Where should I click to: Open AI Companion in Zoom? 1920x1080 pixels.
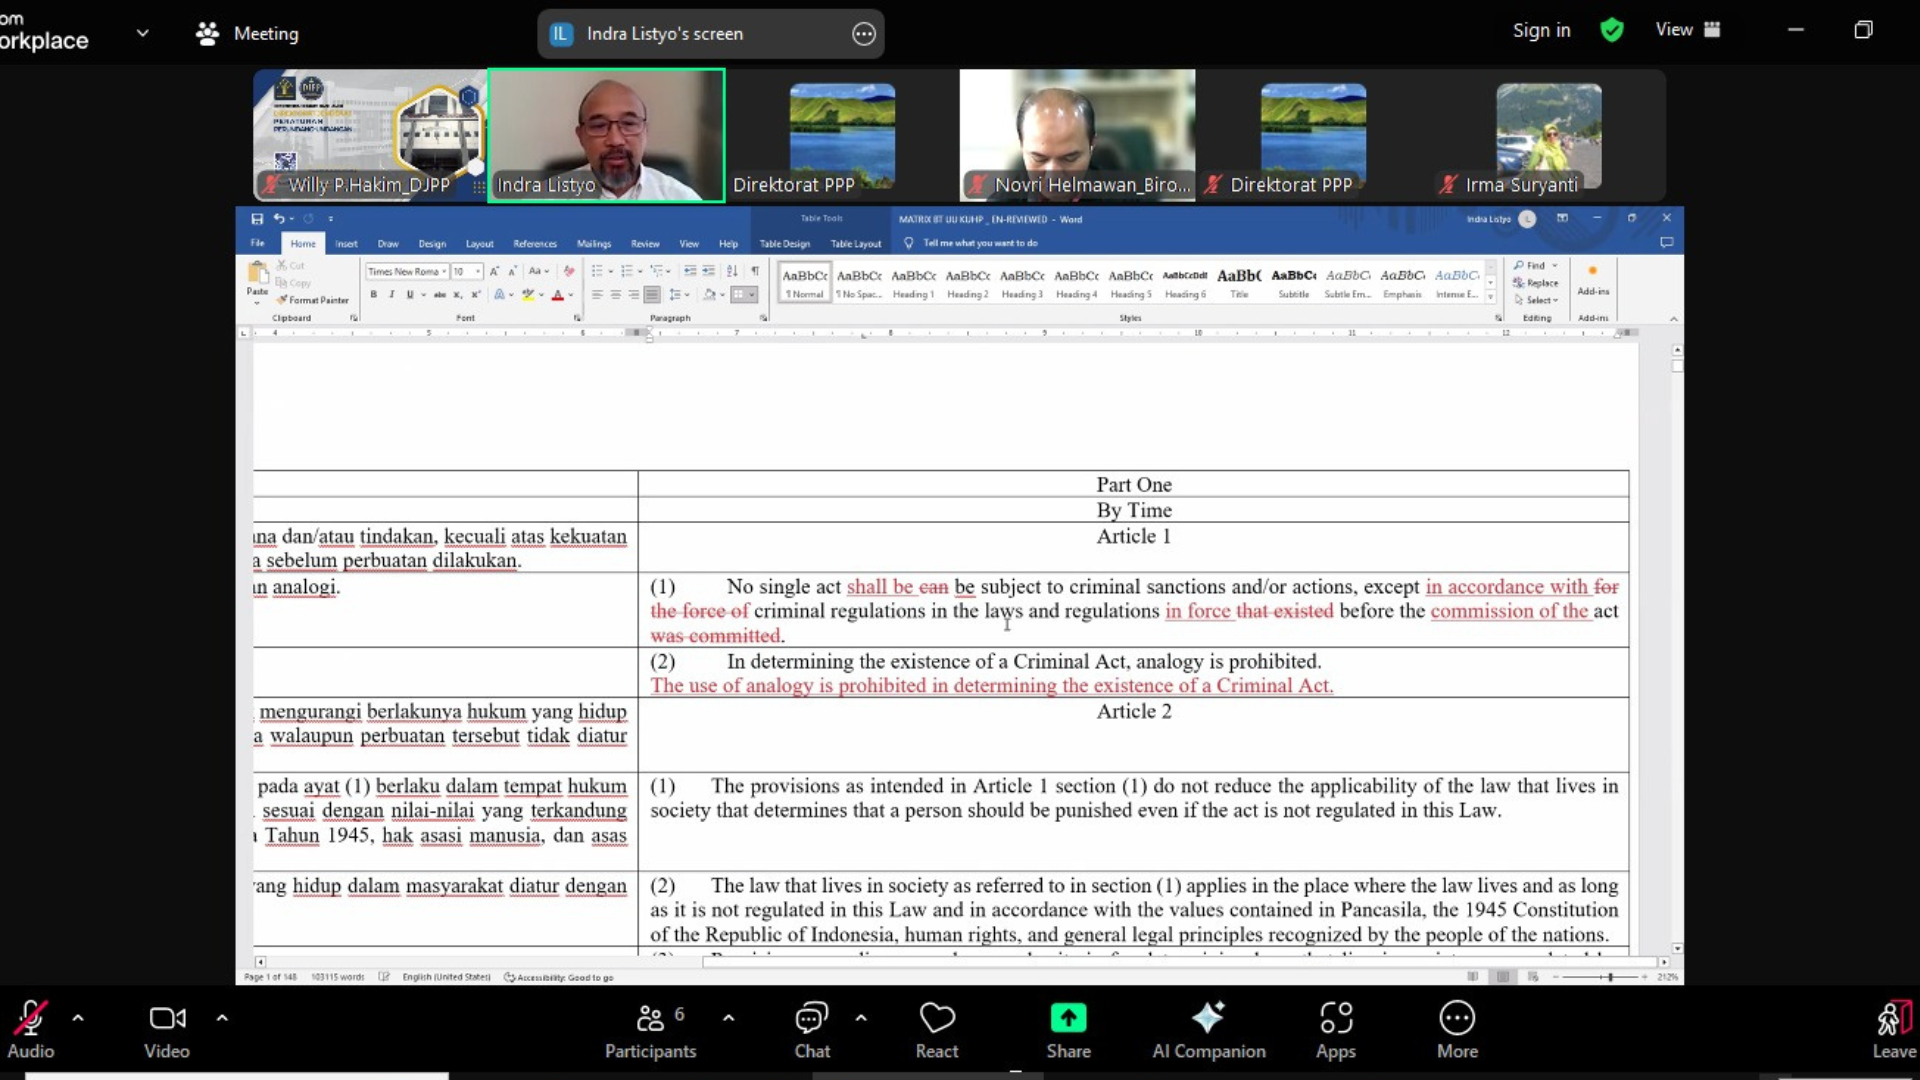1208,1030
